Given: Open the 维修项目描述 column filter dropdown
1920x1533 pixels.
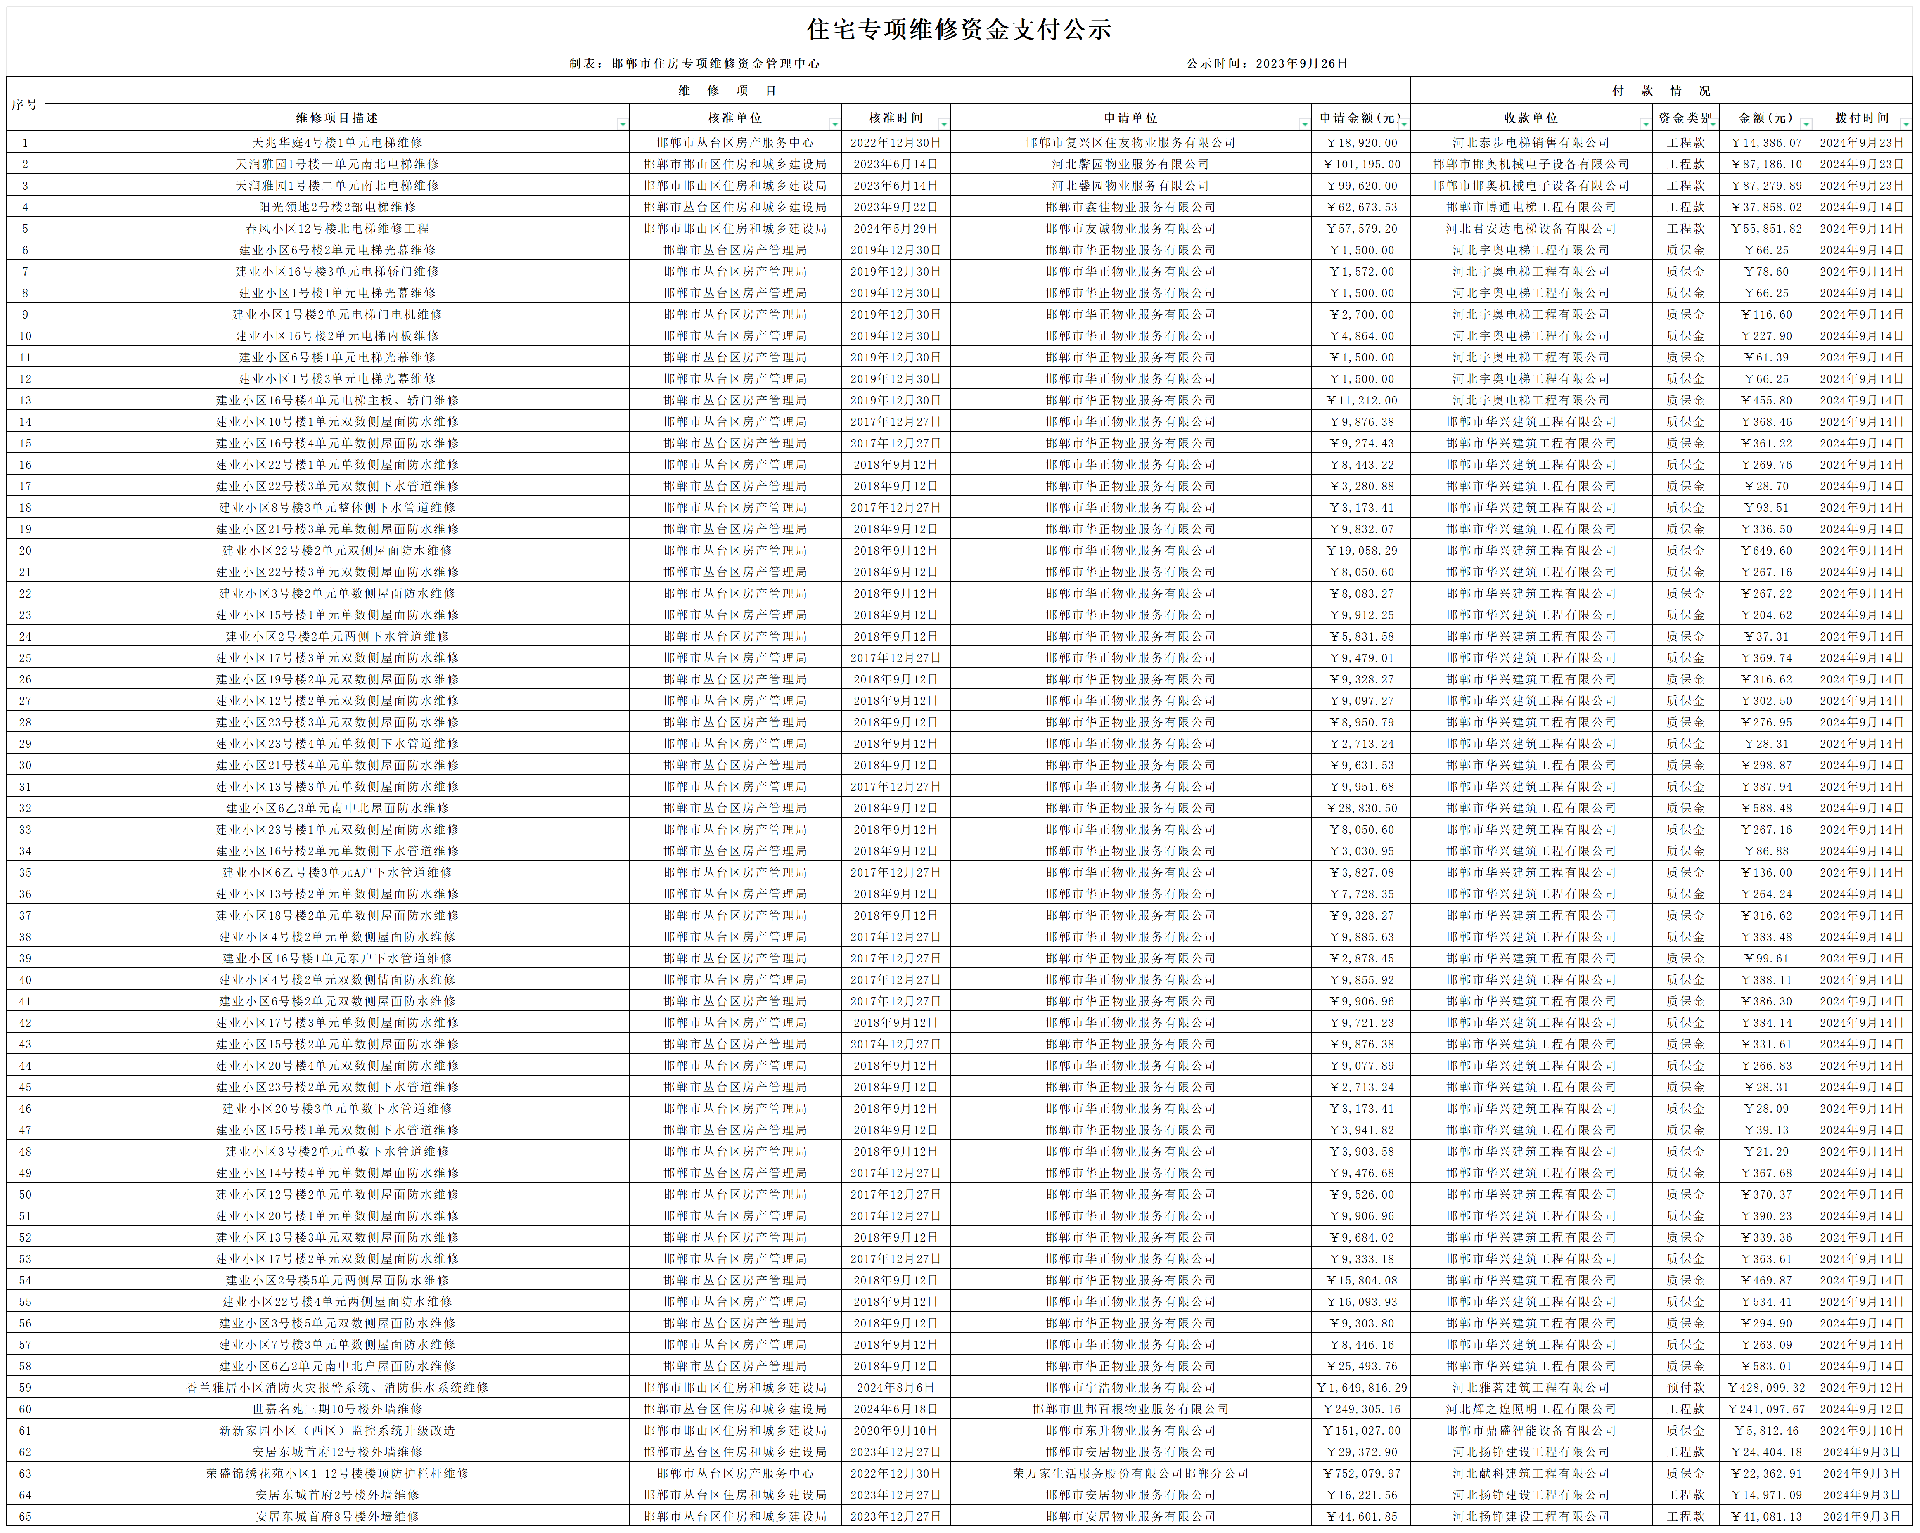Looking at the screenshot, I should pos(622,123).
